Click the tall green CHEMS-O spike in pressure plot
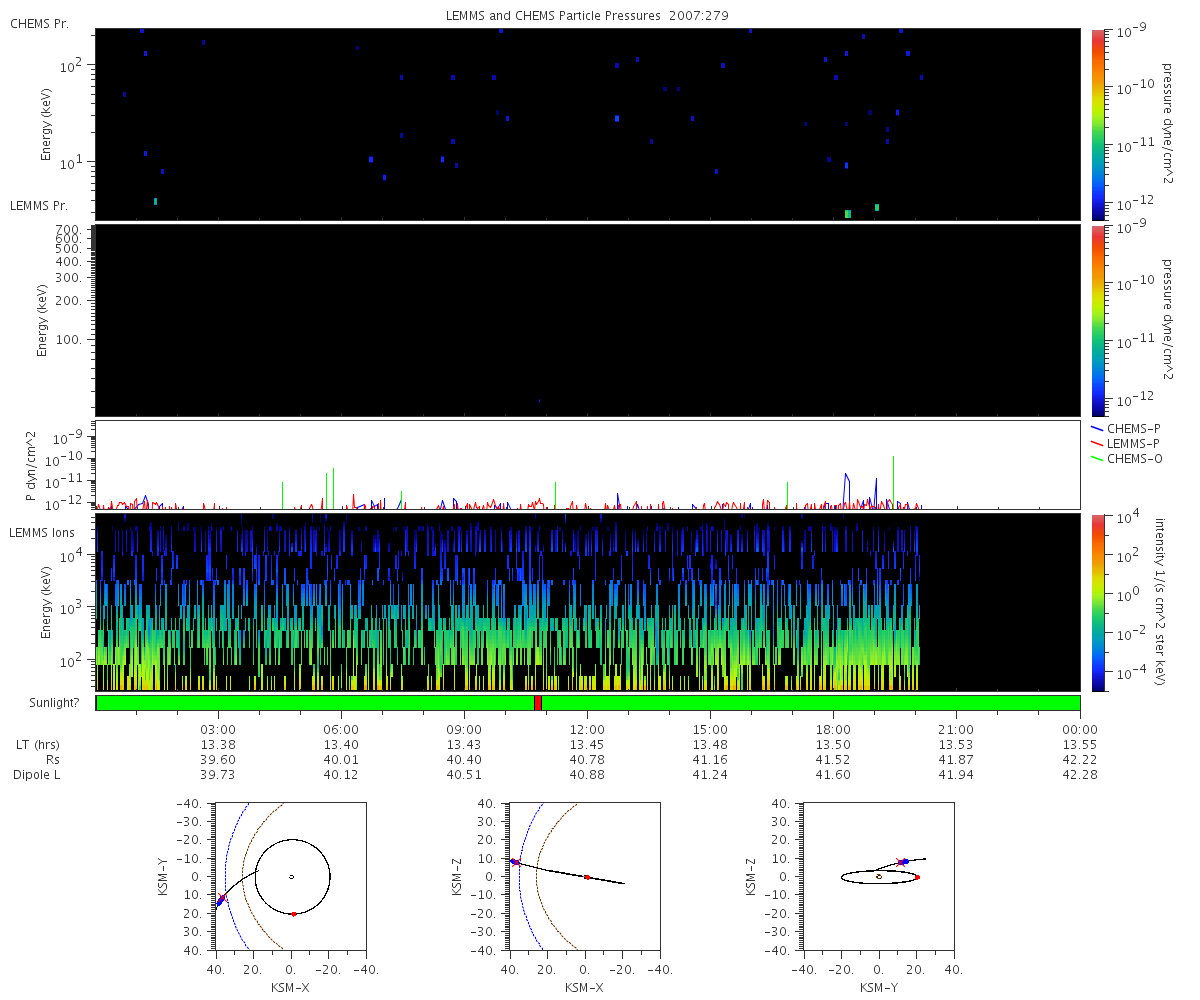Screen dimensions: 1200x1000 tap(326, 490)
